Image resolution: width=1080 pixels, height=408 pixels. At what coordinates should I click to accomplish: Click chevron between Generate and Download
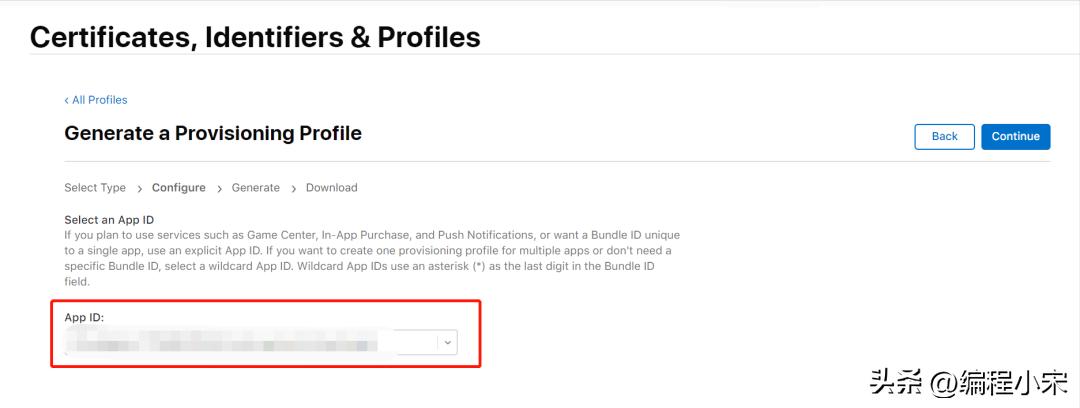coord(293,188)
